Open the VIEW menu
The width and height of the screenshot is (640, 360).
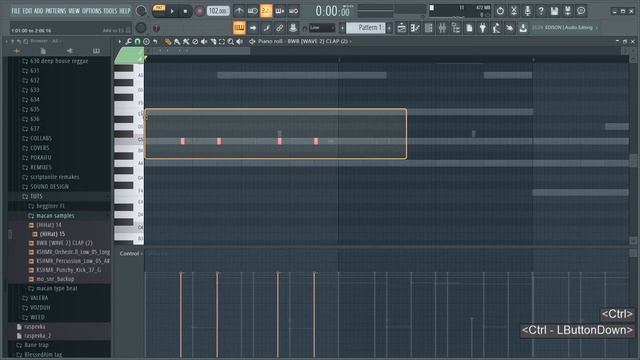[x=74, y=11]
